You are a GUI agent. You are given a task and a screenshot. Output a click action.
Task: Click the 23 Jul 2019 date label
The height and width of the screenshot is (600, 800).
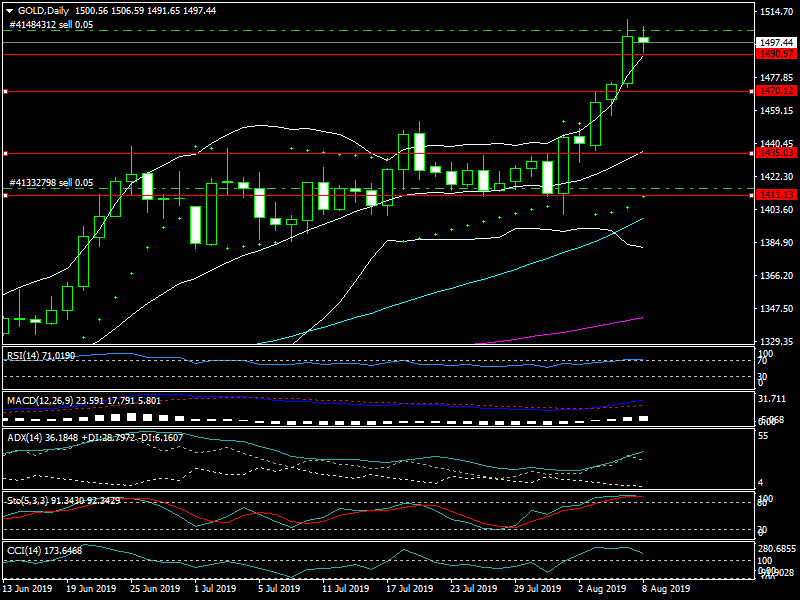pos(473,589)
